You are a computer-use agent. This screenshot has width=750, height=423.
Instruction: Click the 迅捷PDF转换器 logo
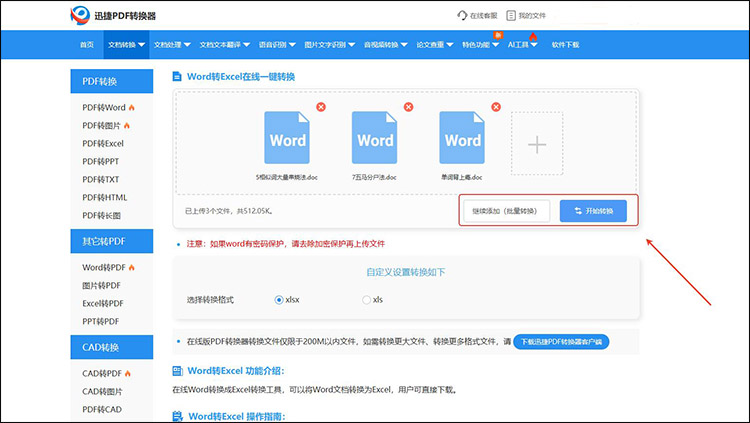click(113, 16)
